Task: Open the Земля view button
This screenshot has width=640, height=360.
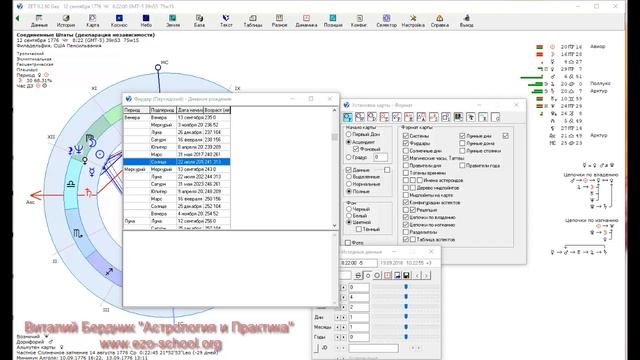Action: click(173, 21)
